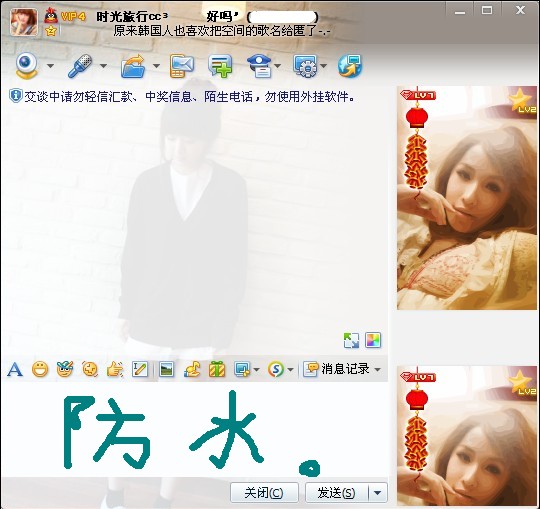Click the pointing hand nudge icon
This screenshot has width=540, height=509.
click(x=115, y=370)
